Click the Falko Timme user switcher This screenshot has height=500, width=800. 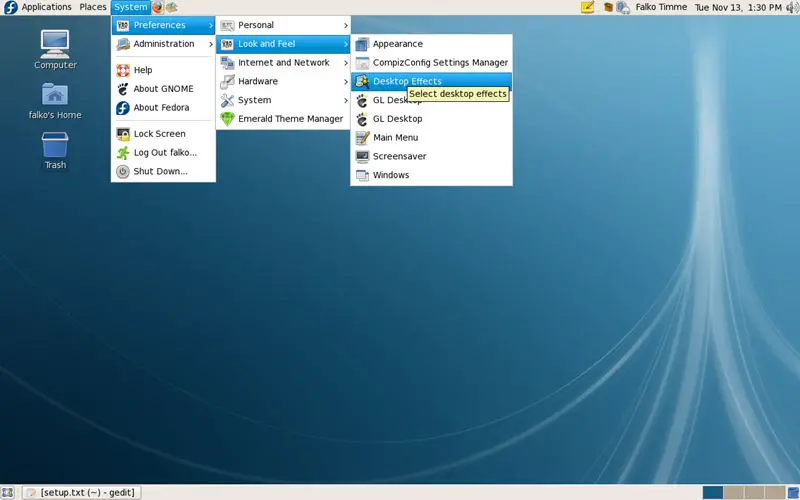661,7
